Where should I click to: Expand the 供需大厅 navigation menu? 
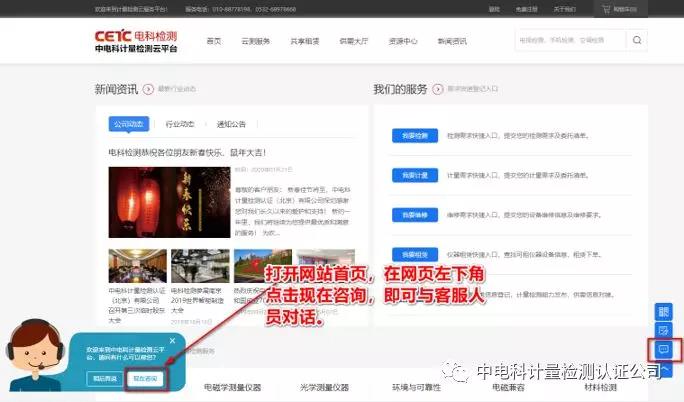353,41
